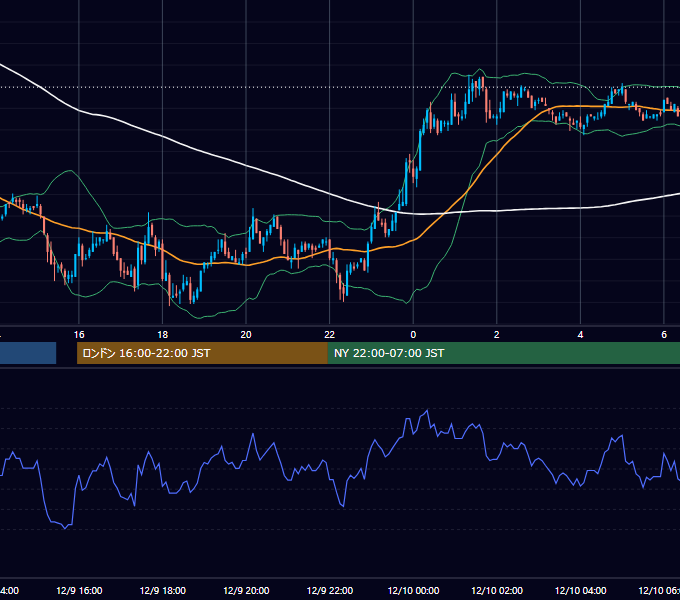Screen dimensions: 680x600
Task: Click the 16 hour label on price chart
Action: coord(79,335)
